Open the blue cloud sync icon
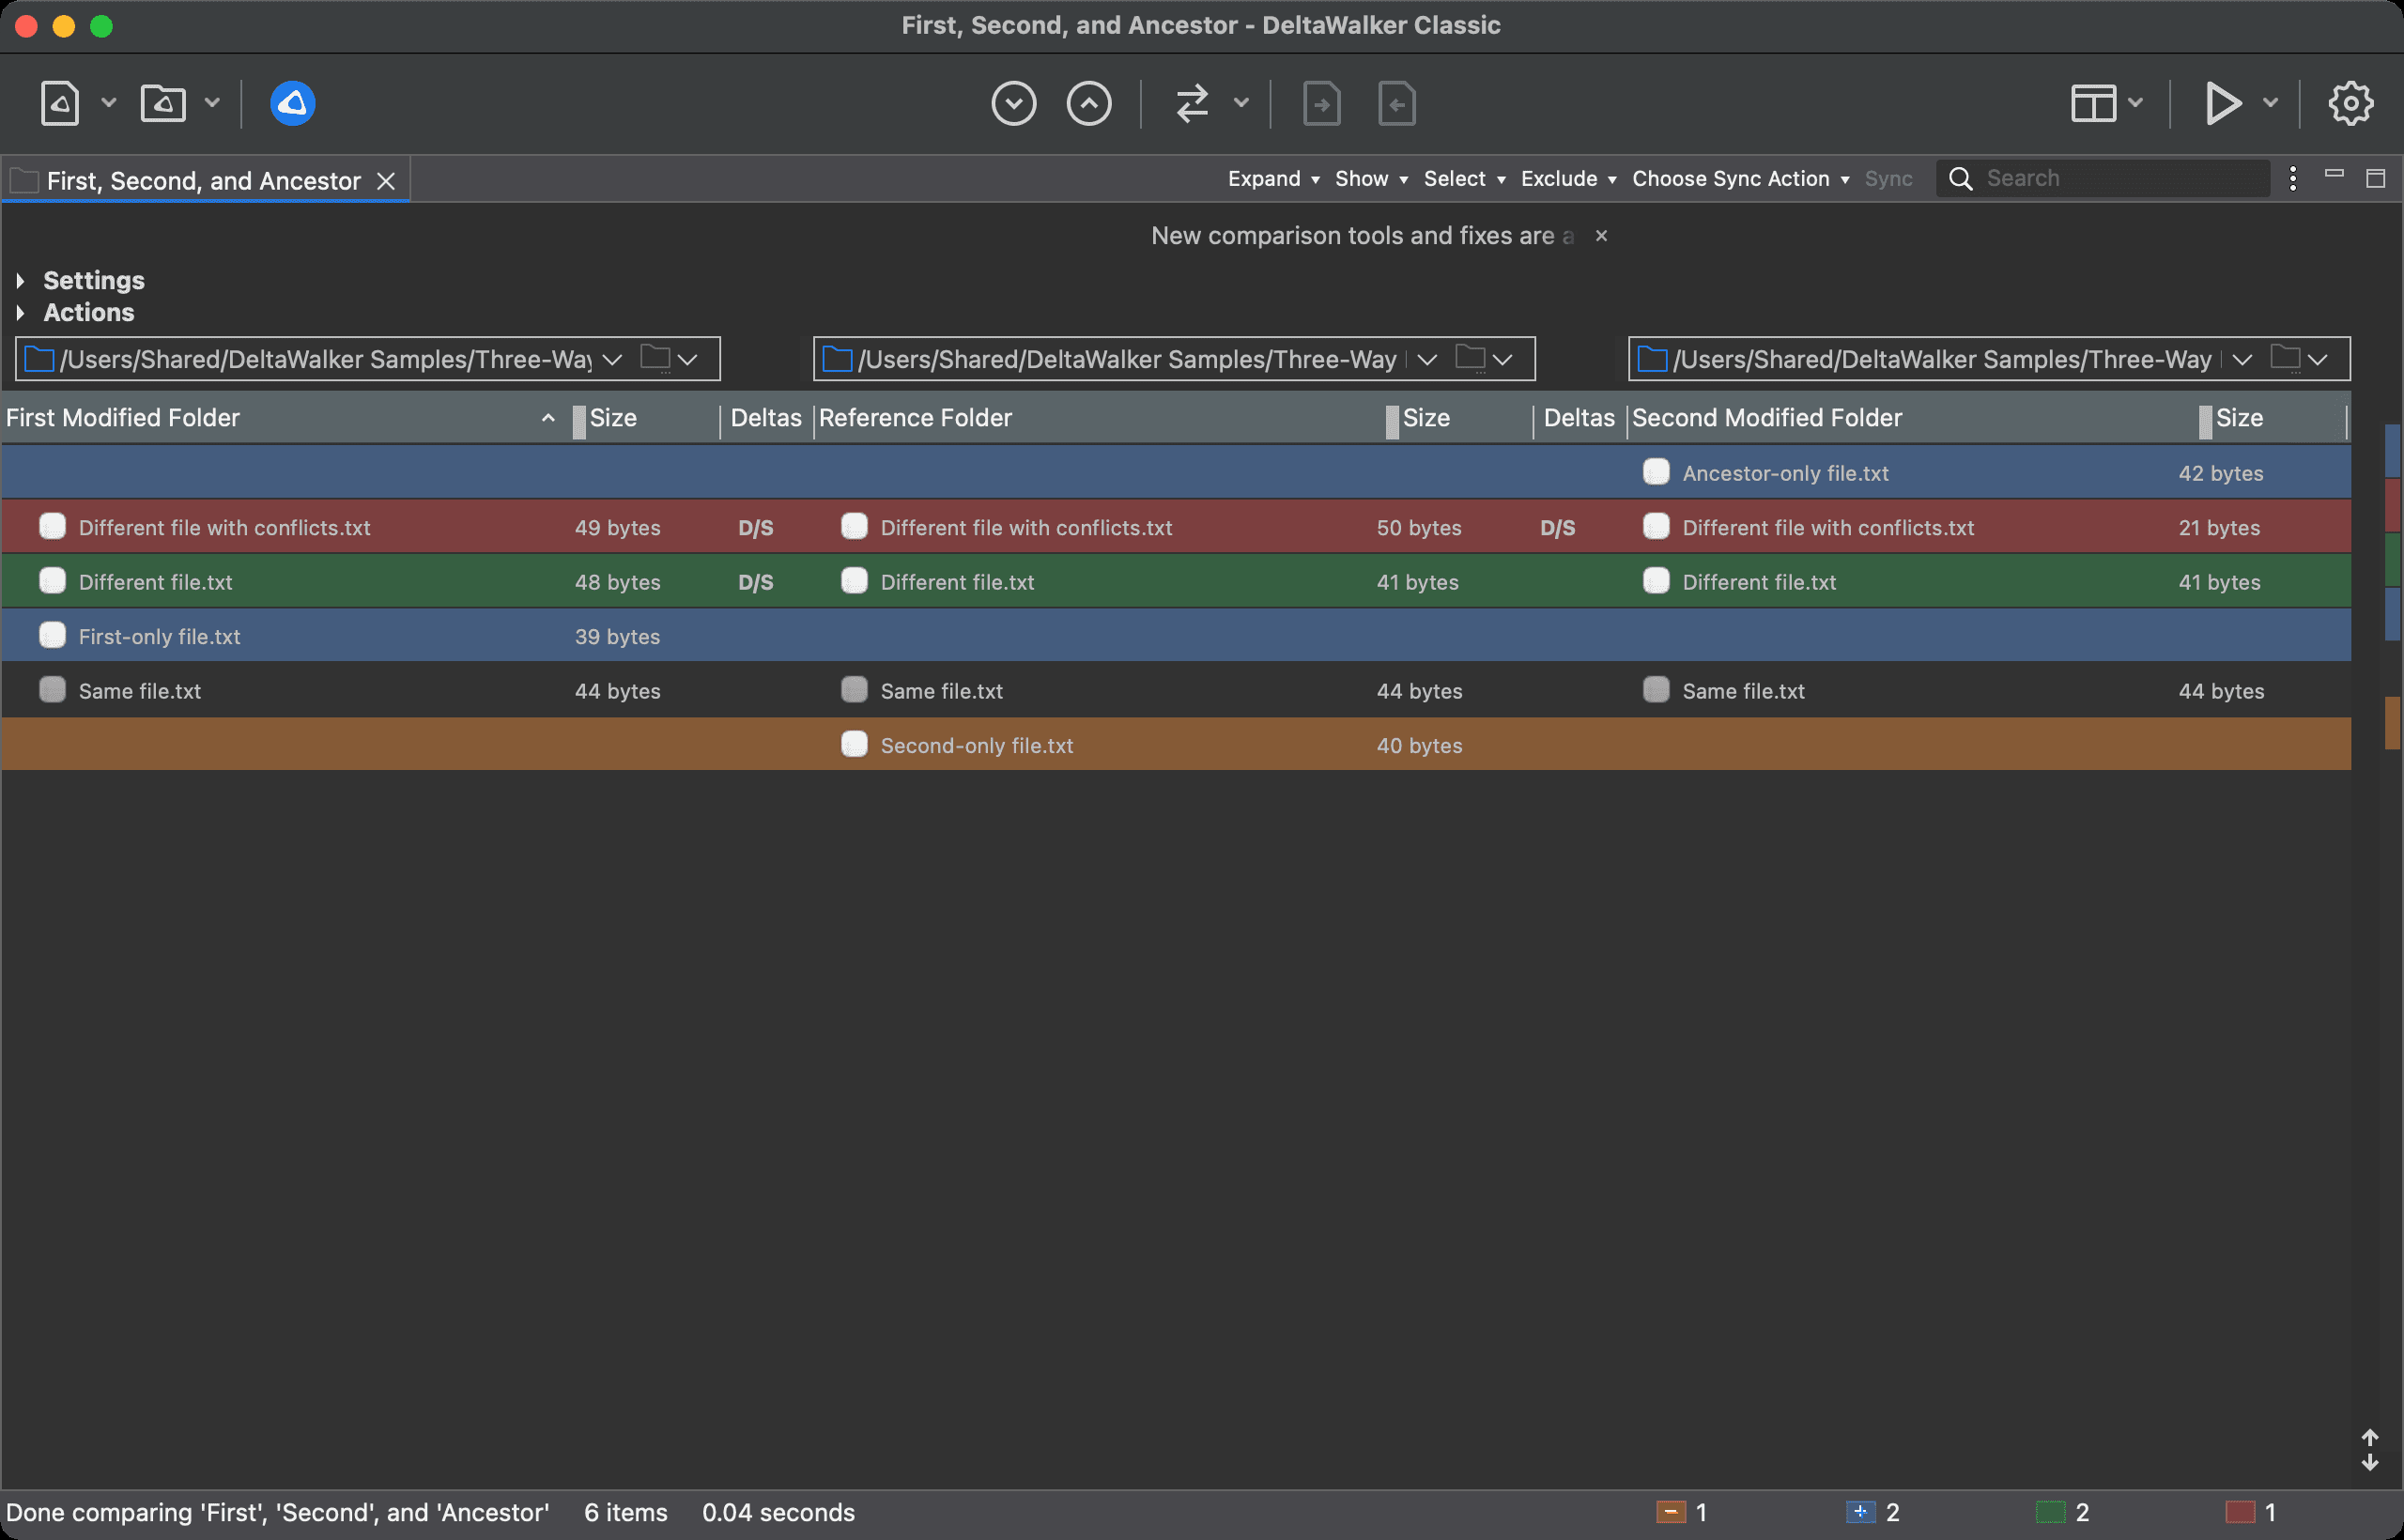2404x1540 pixels. (x=293, y=103)
